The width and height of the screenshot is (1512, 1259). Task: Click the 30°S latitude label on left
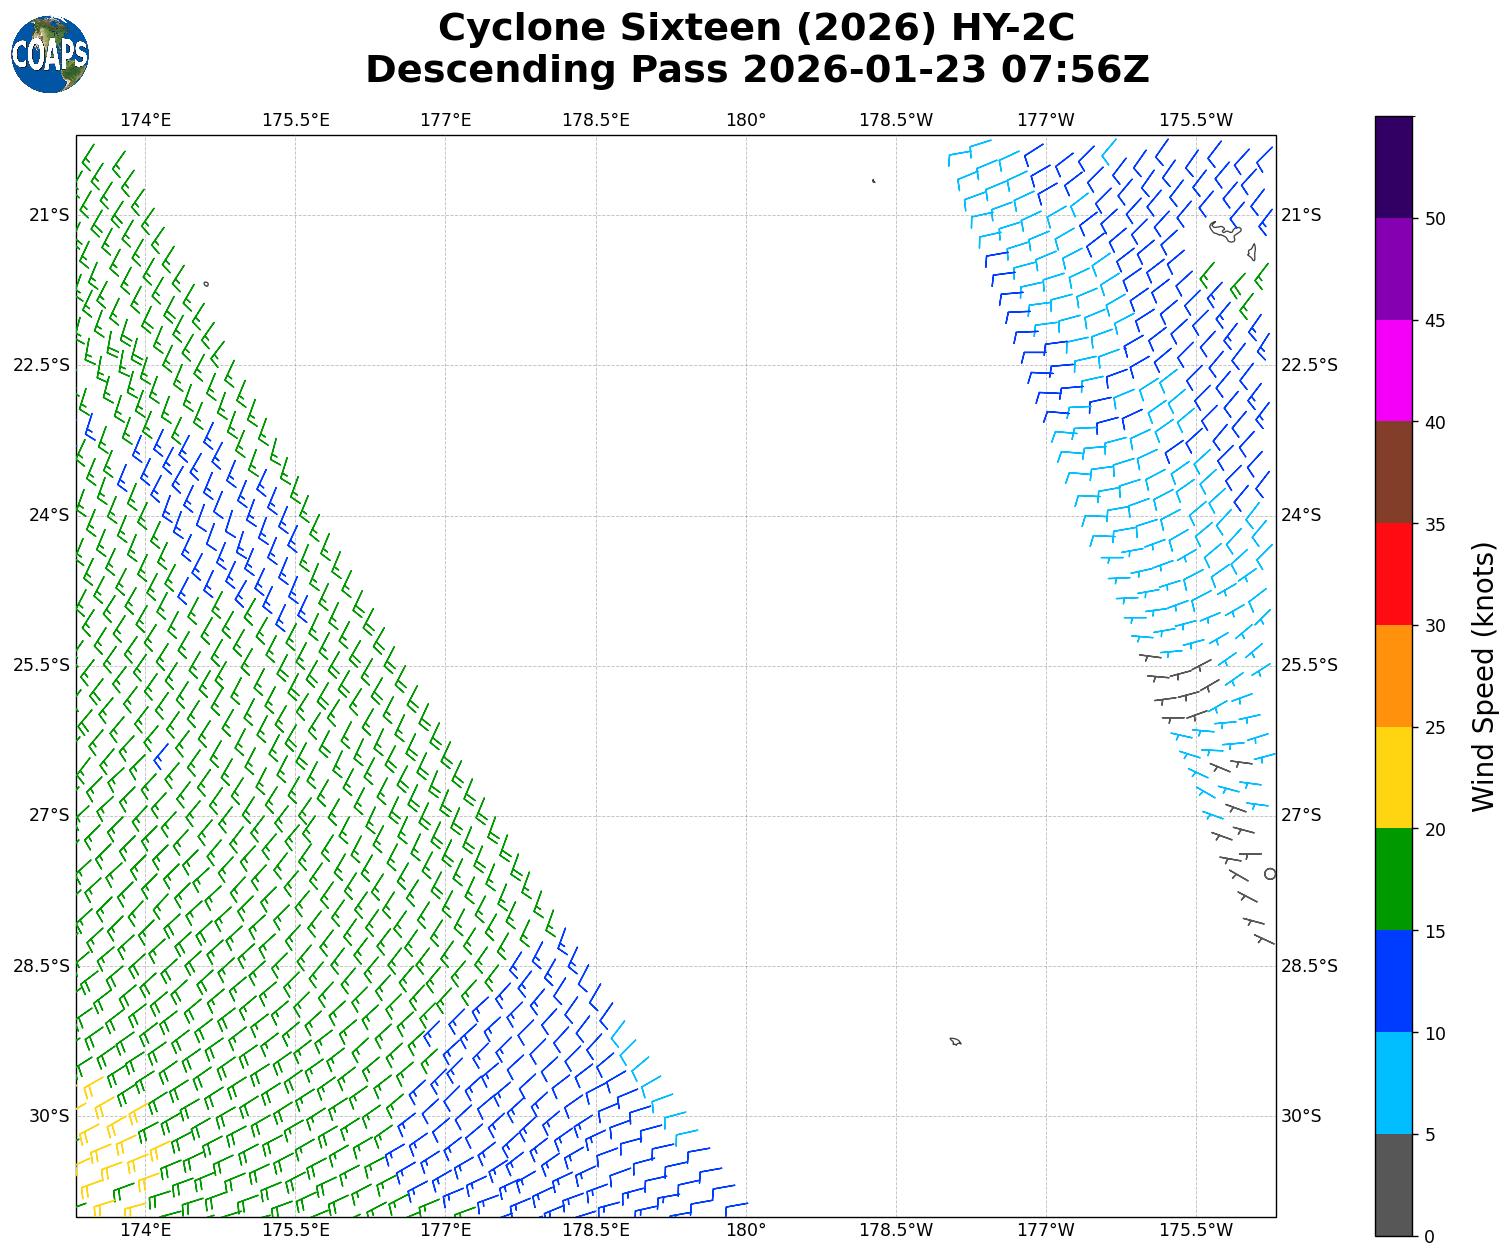tap(49, 1116)
